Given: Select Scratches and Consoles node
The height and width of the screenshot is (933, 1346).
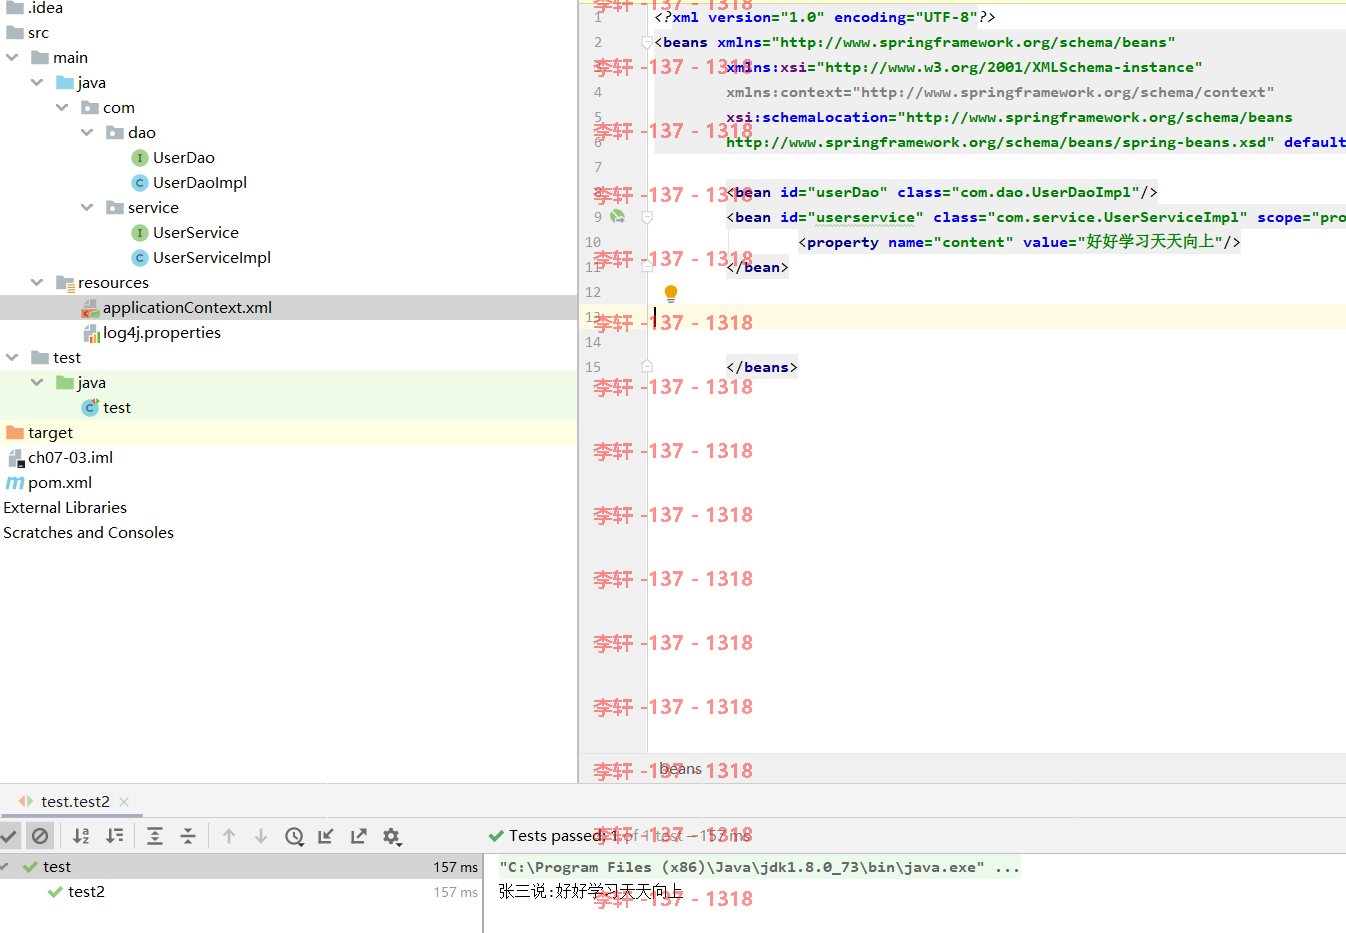Looking at the screenshot, I should point(88,533).
